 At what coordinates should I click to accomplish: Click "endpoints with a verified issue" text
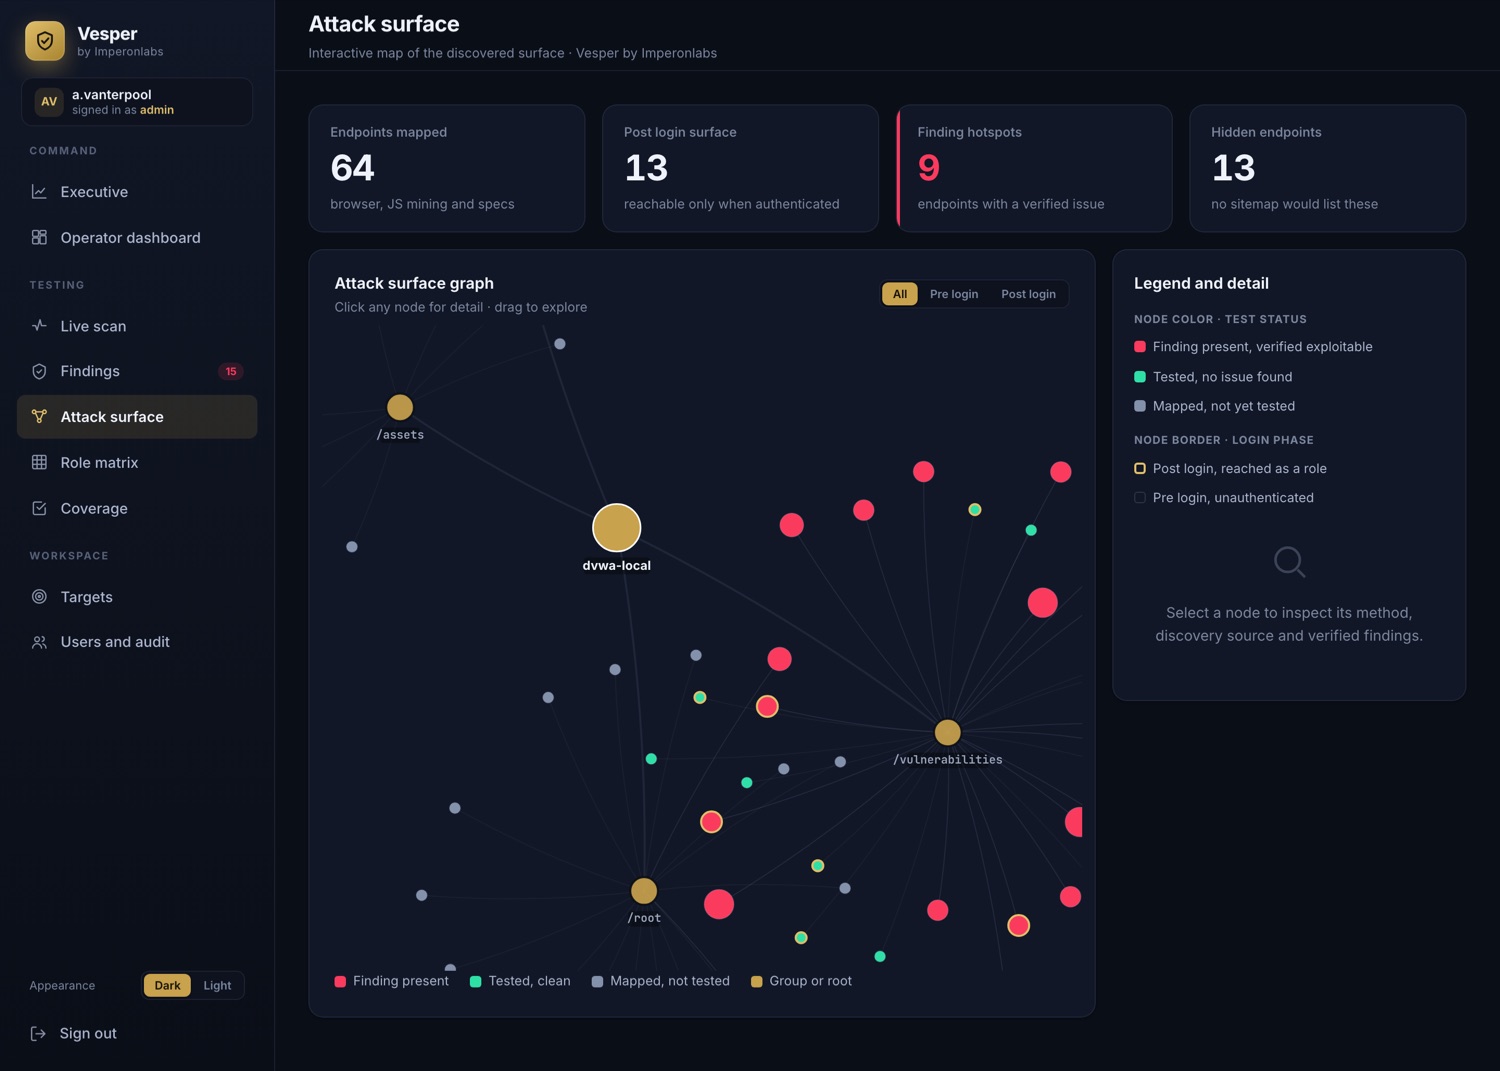[x=1011, y=204]
